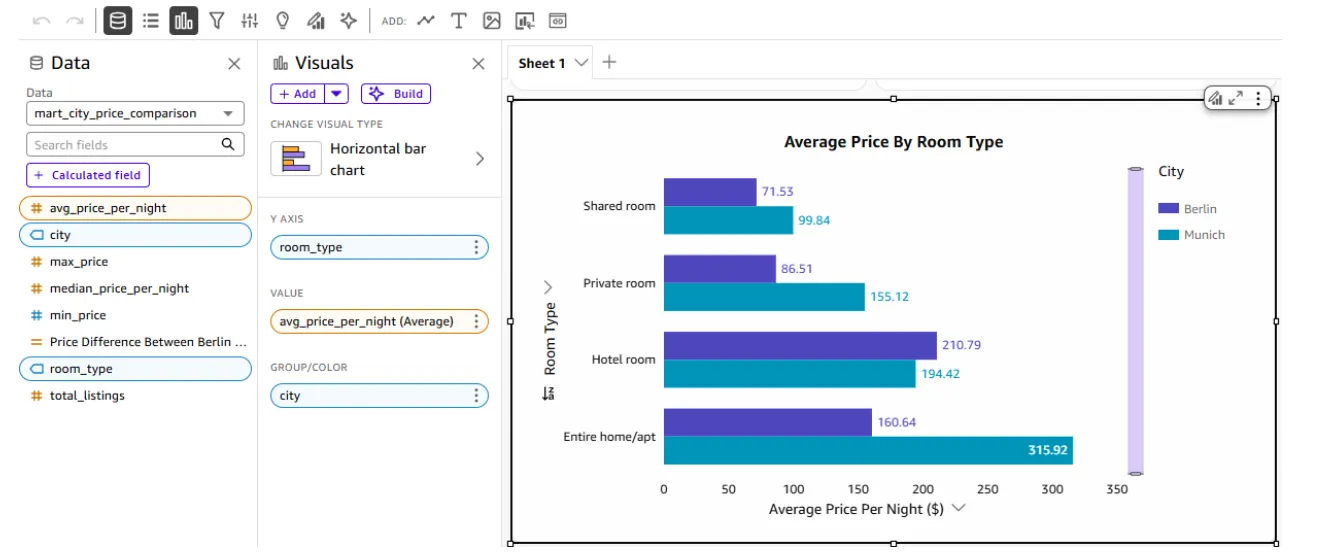Click the City legend title
The height and width of the screenshot is (555, 1320).
click(1171, 171)
